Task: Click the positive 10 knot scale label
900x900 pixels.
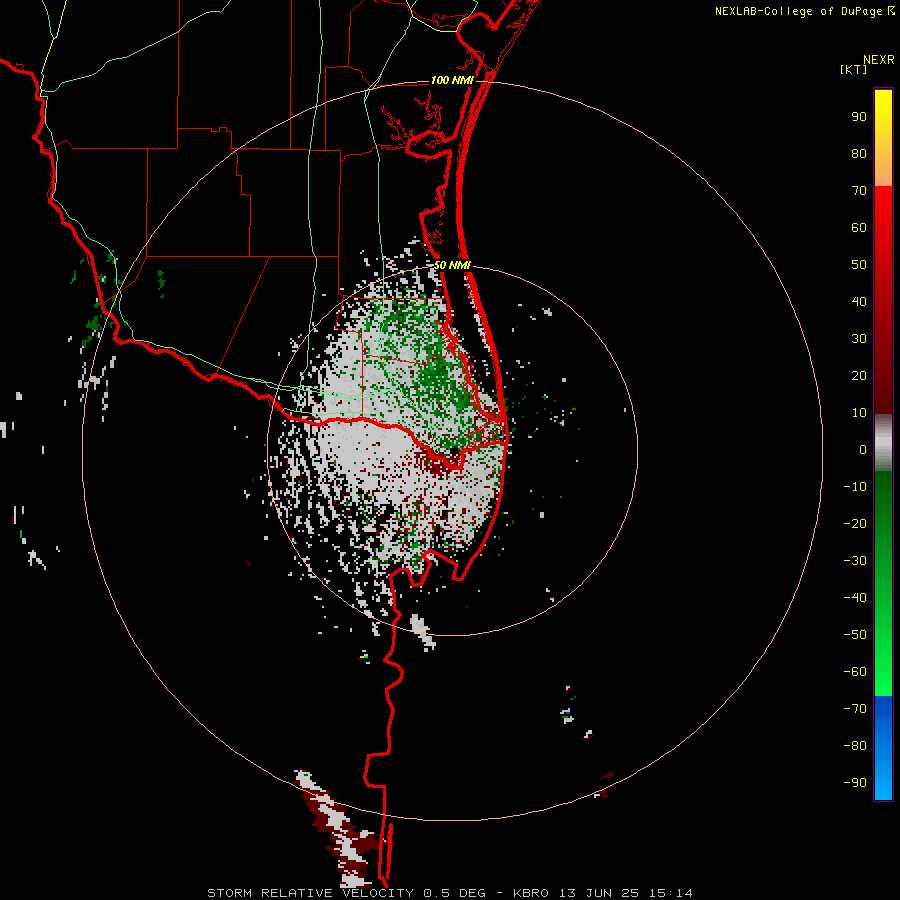Action: 859,413
